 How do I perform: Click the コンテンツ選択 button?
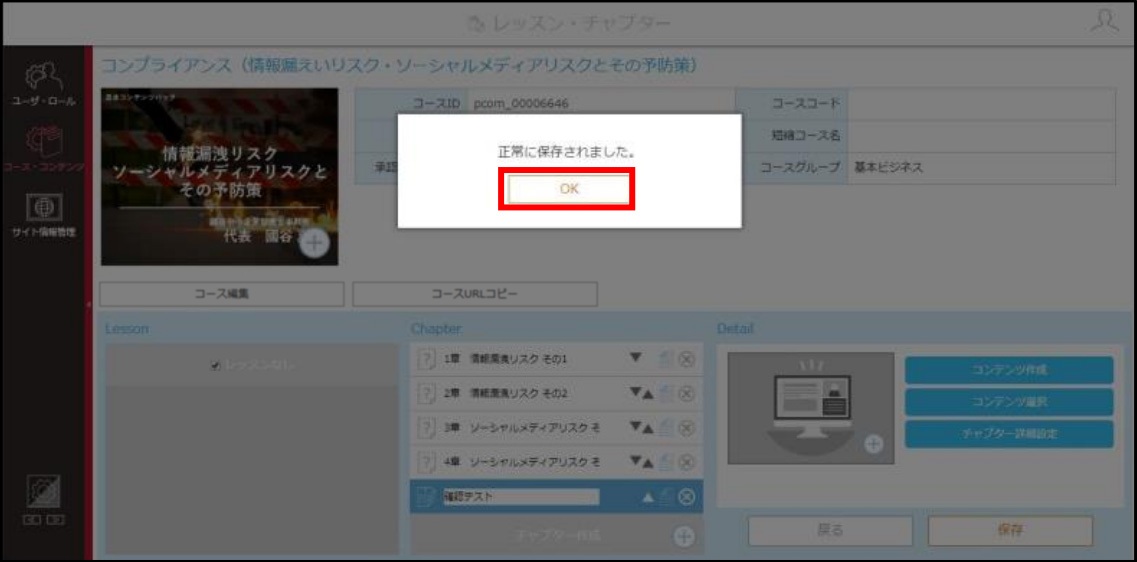coord(1009,402)
